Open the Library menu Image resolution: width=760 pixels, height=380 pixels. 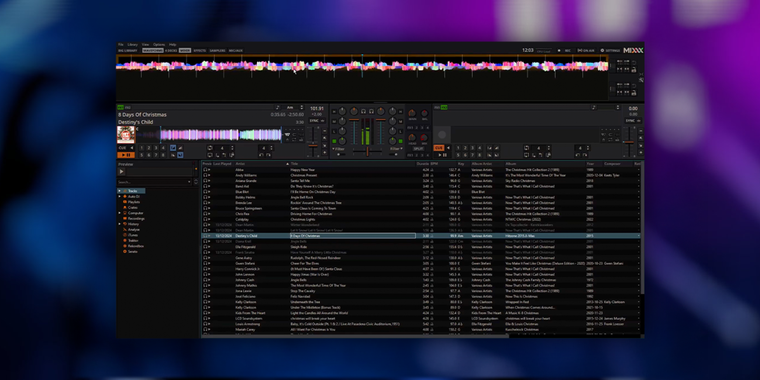(x=132, y=45)
